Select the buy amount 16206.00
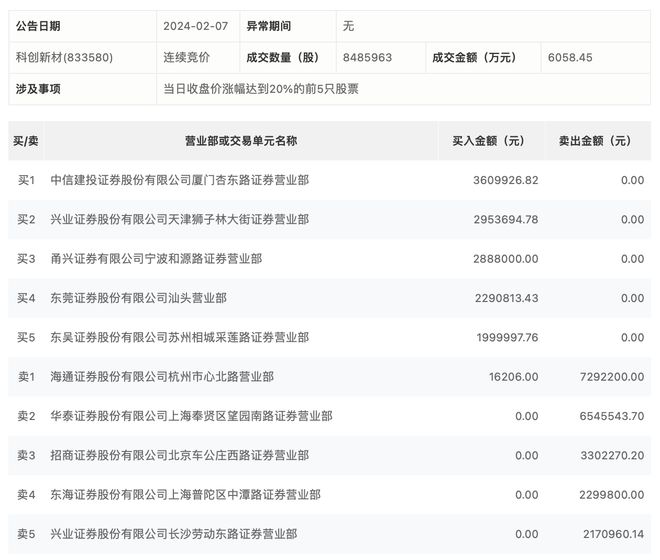This screenshot has height=560, width=660. tap(514, 377)
